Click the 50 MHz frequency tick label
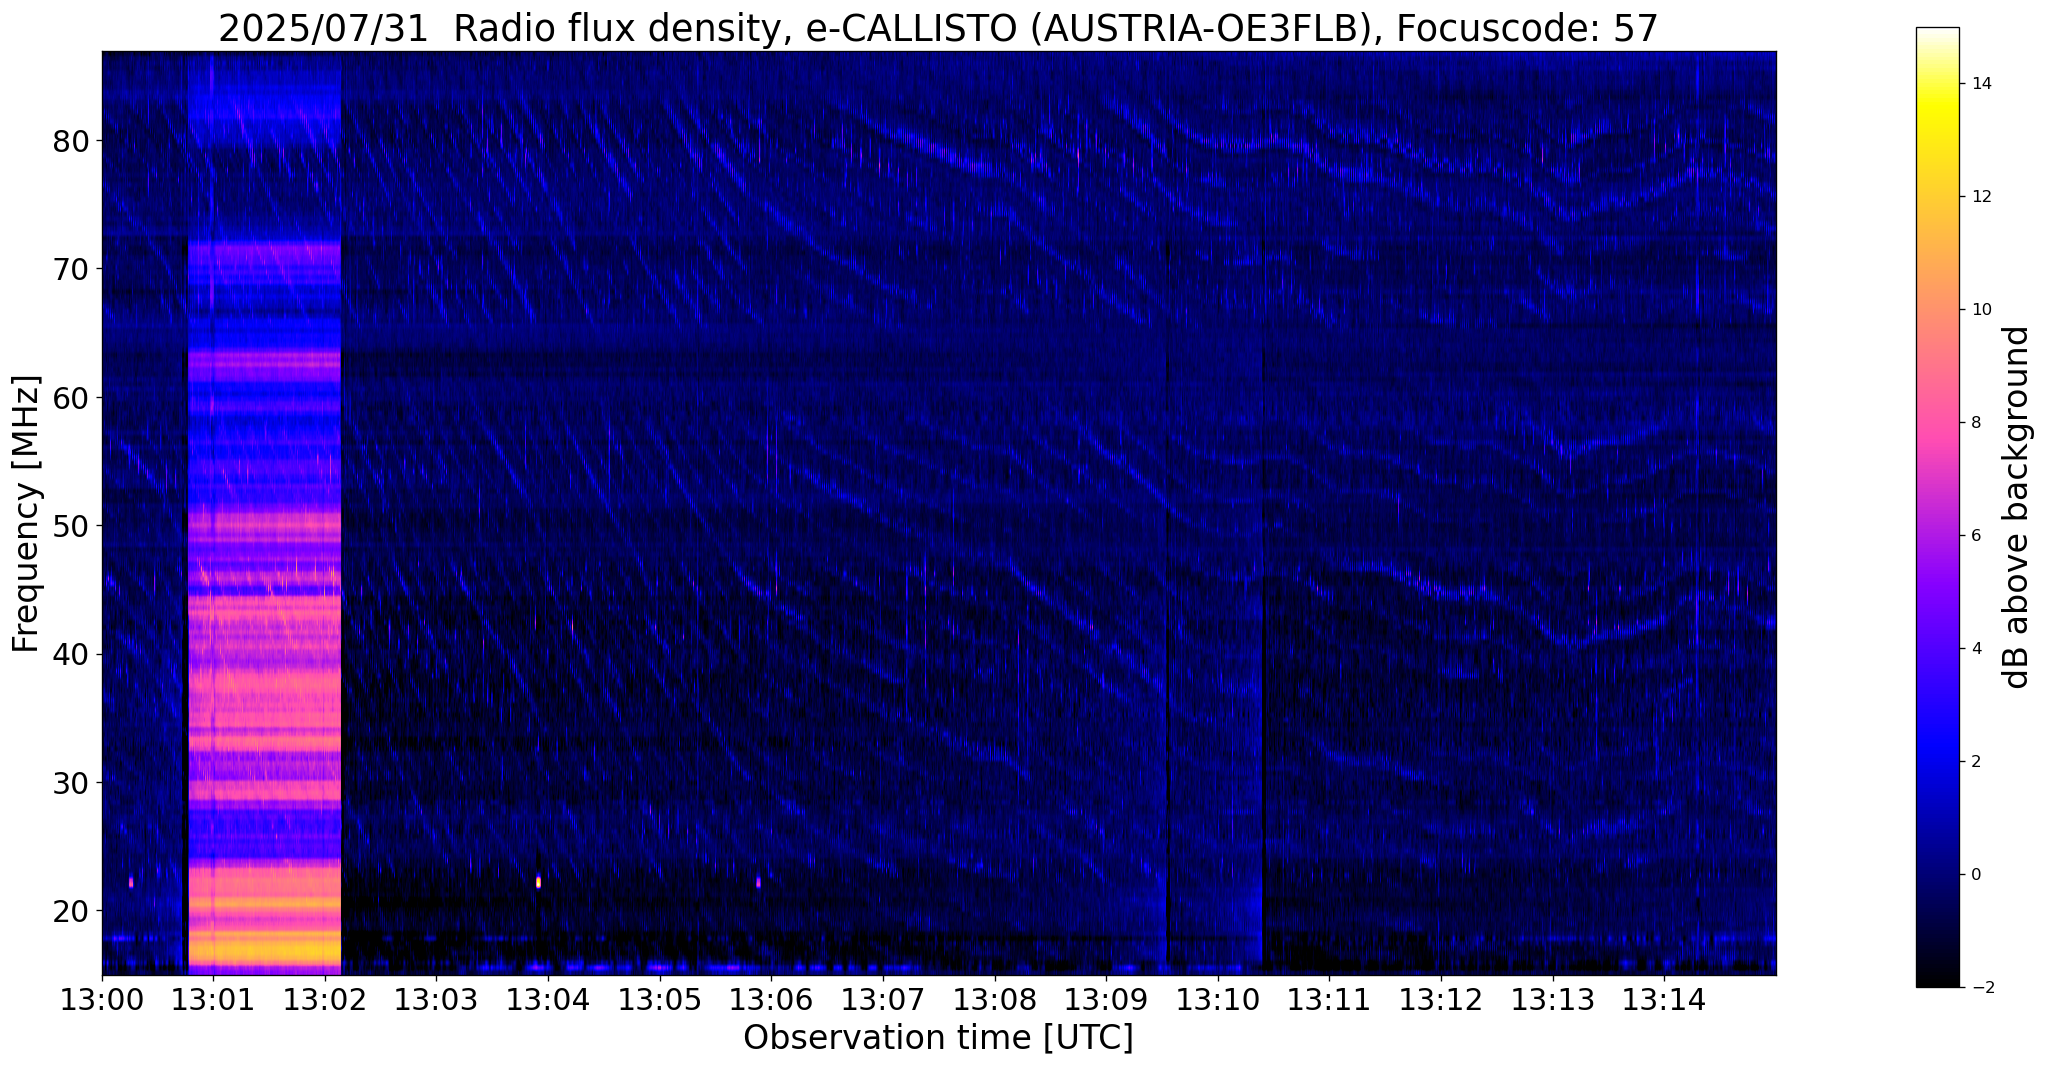 point(71,526)
